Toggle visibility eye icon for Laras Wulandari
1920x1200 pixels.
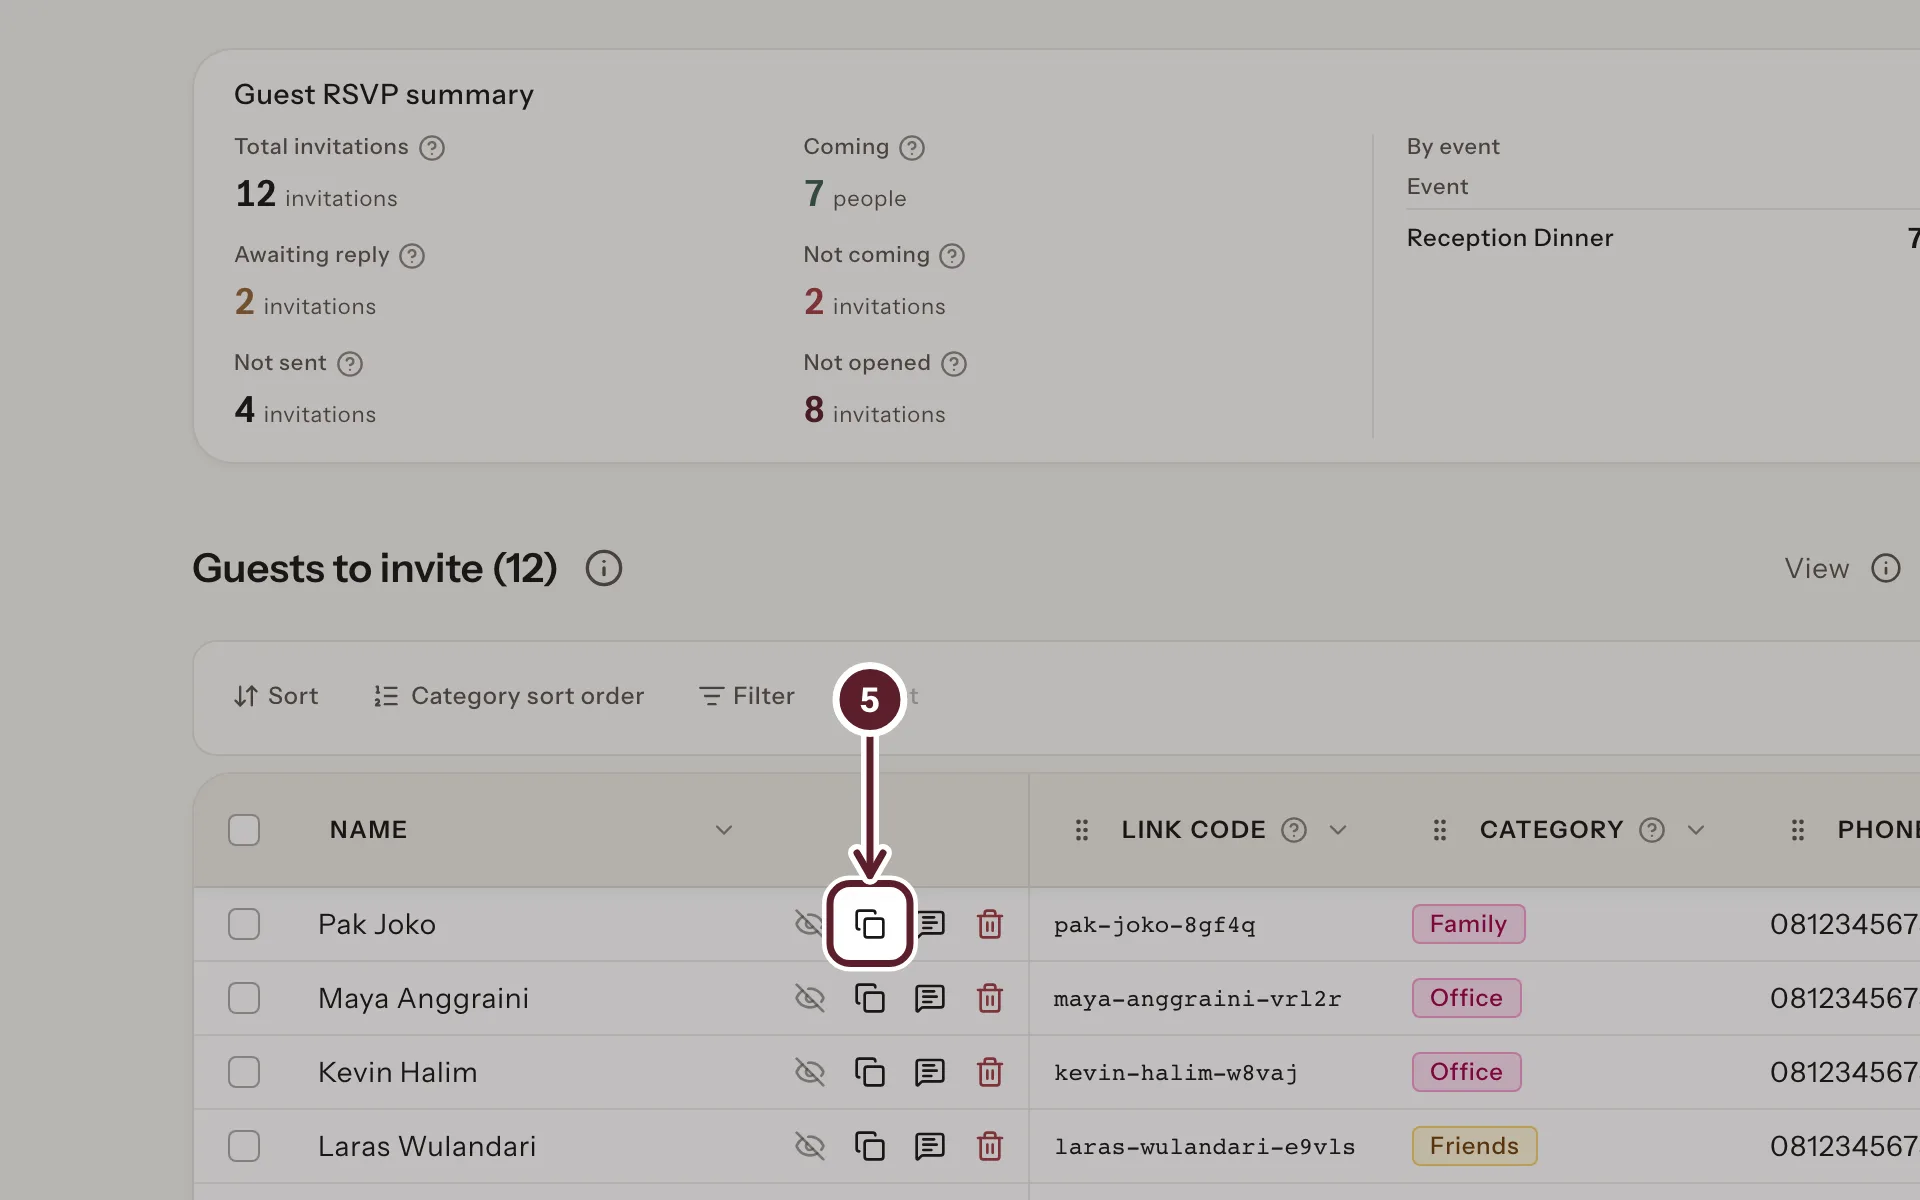tap(809, 1146)
